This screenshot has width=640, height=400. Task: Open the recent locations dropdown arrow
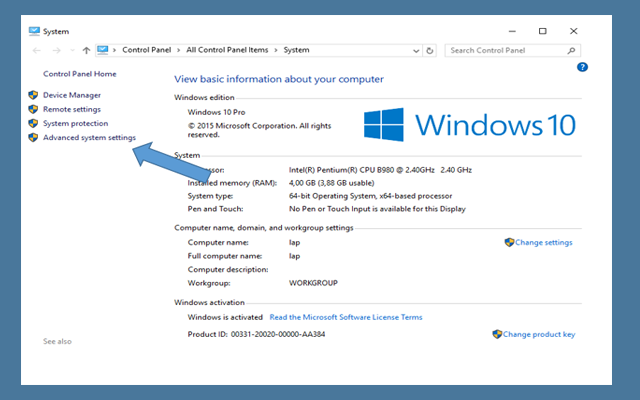[71, 50]
